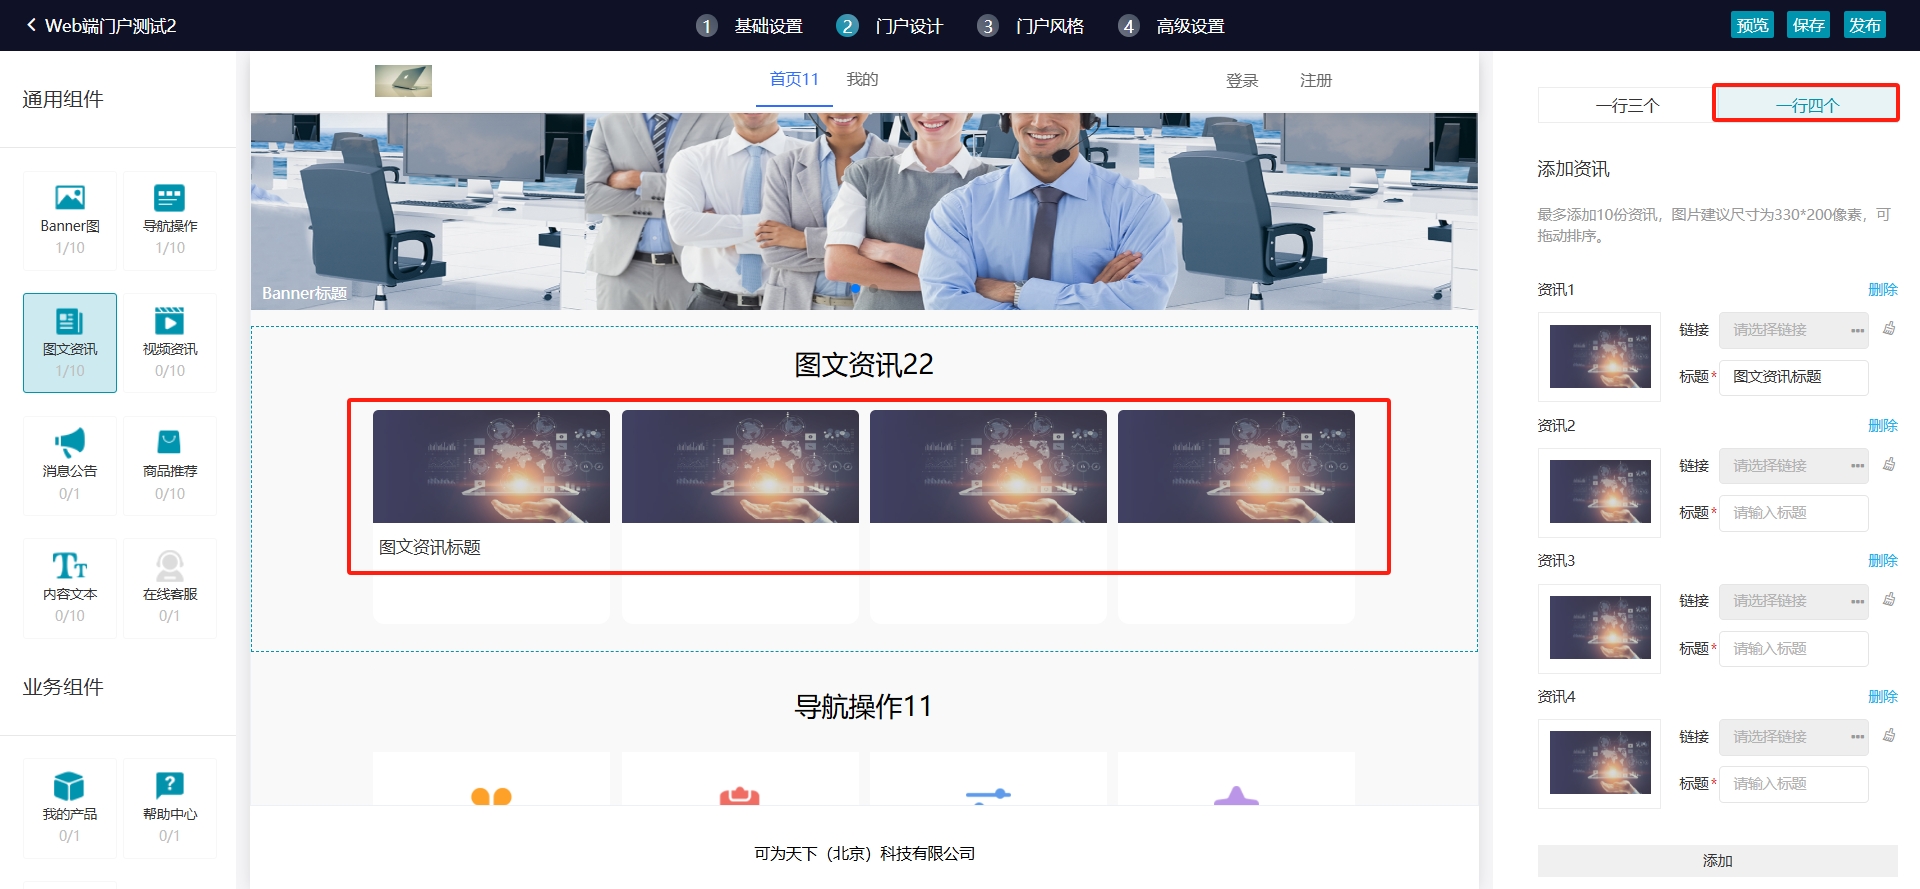Click the 资讯1 image thumbnail in settings
This screenshot has height=889, width=1920.
pos(1600,357)
